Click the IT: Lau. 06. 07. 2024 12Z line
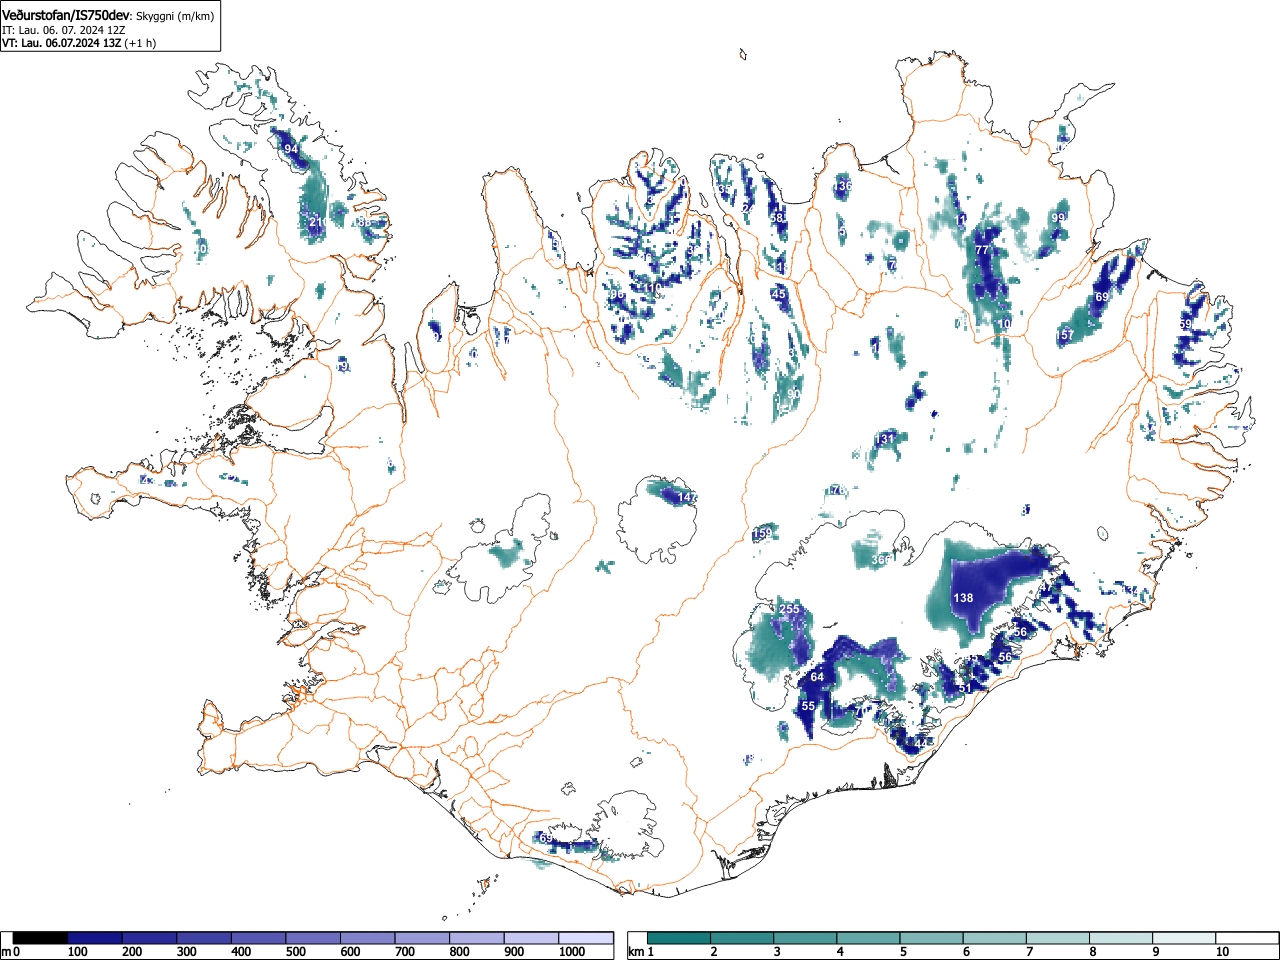 (x=63, y=30)
